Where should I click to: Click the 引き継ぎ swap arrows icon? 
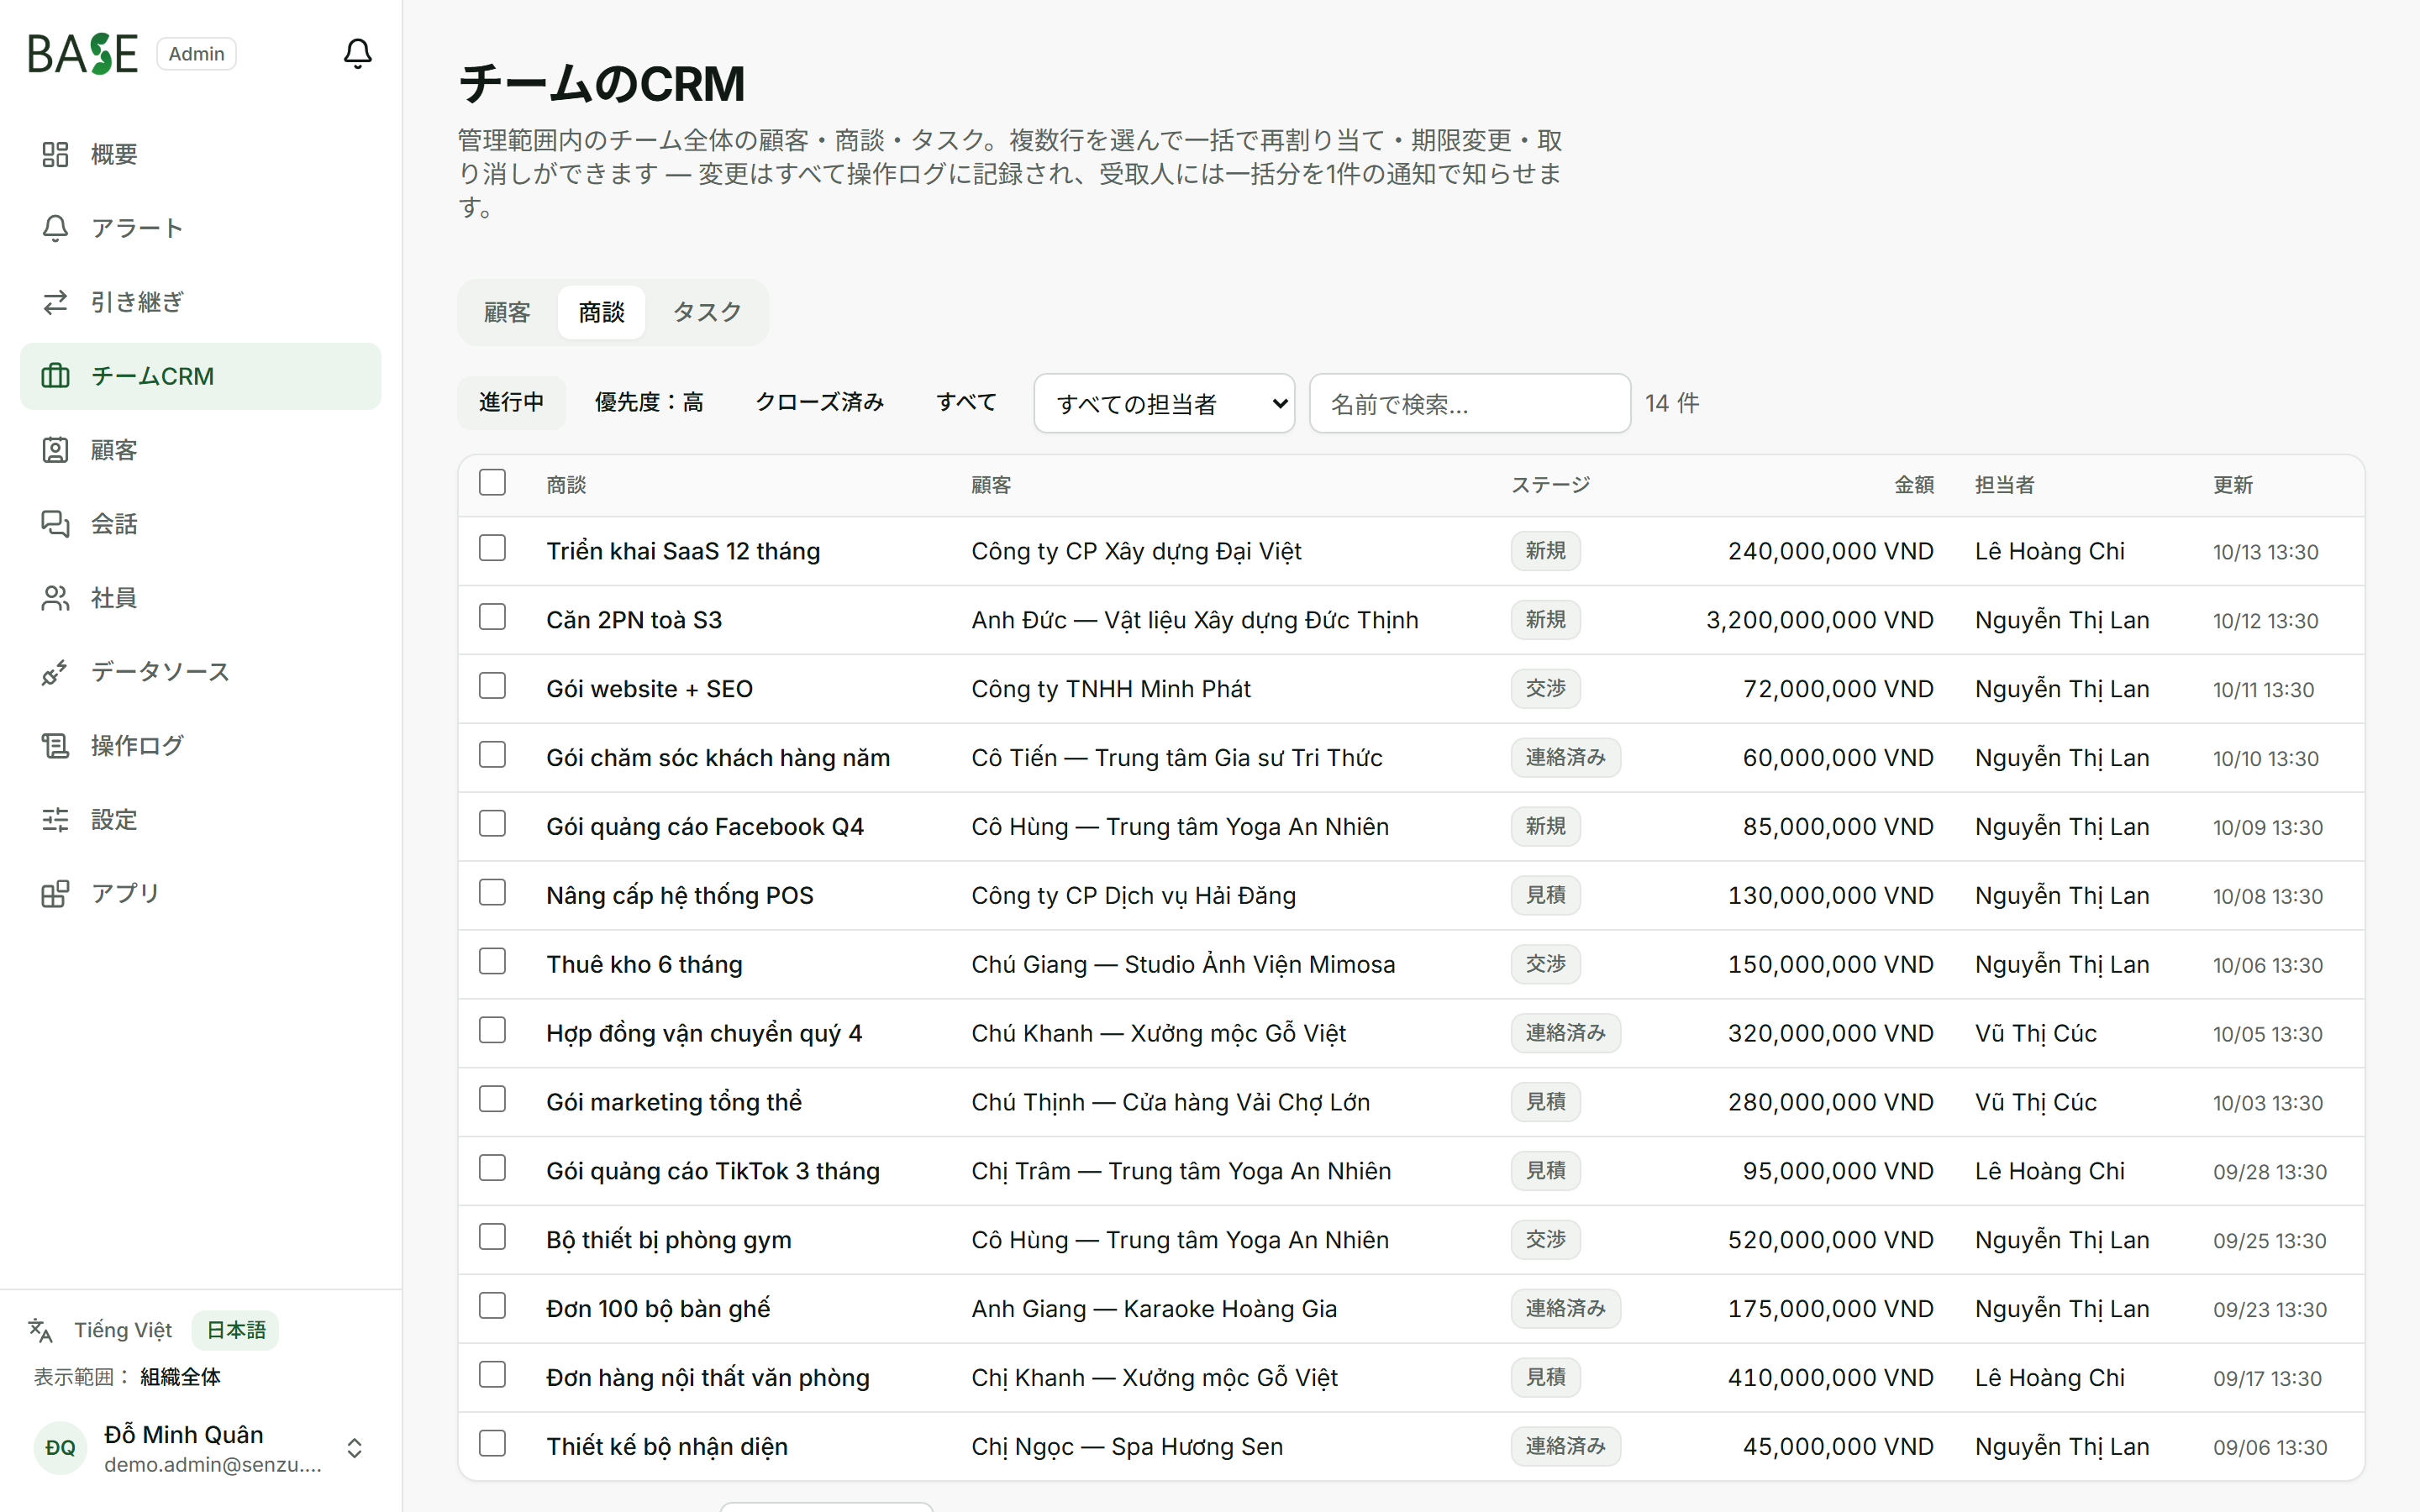click(x=55, y=302)
